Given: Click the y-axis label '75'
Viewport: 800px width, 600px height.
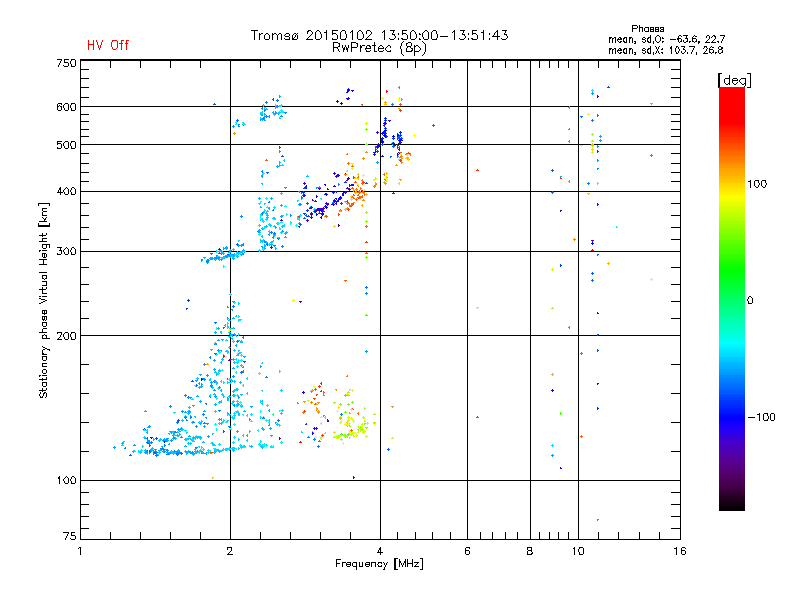Looking at the screenshot, I should 69,536.
